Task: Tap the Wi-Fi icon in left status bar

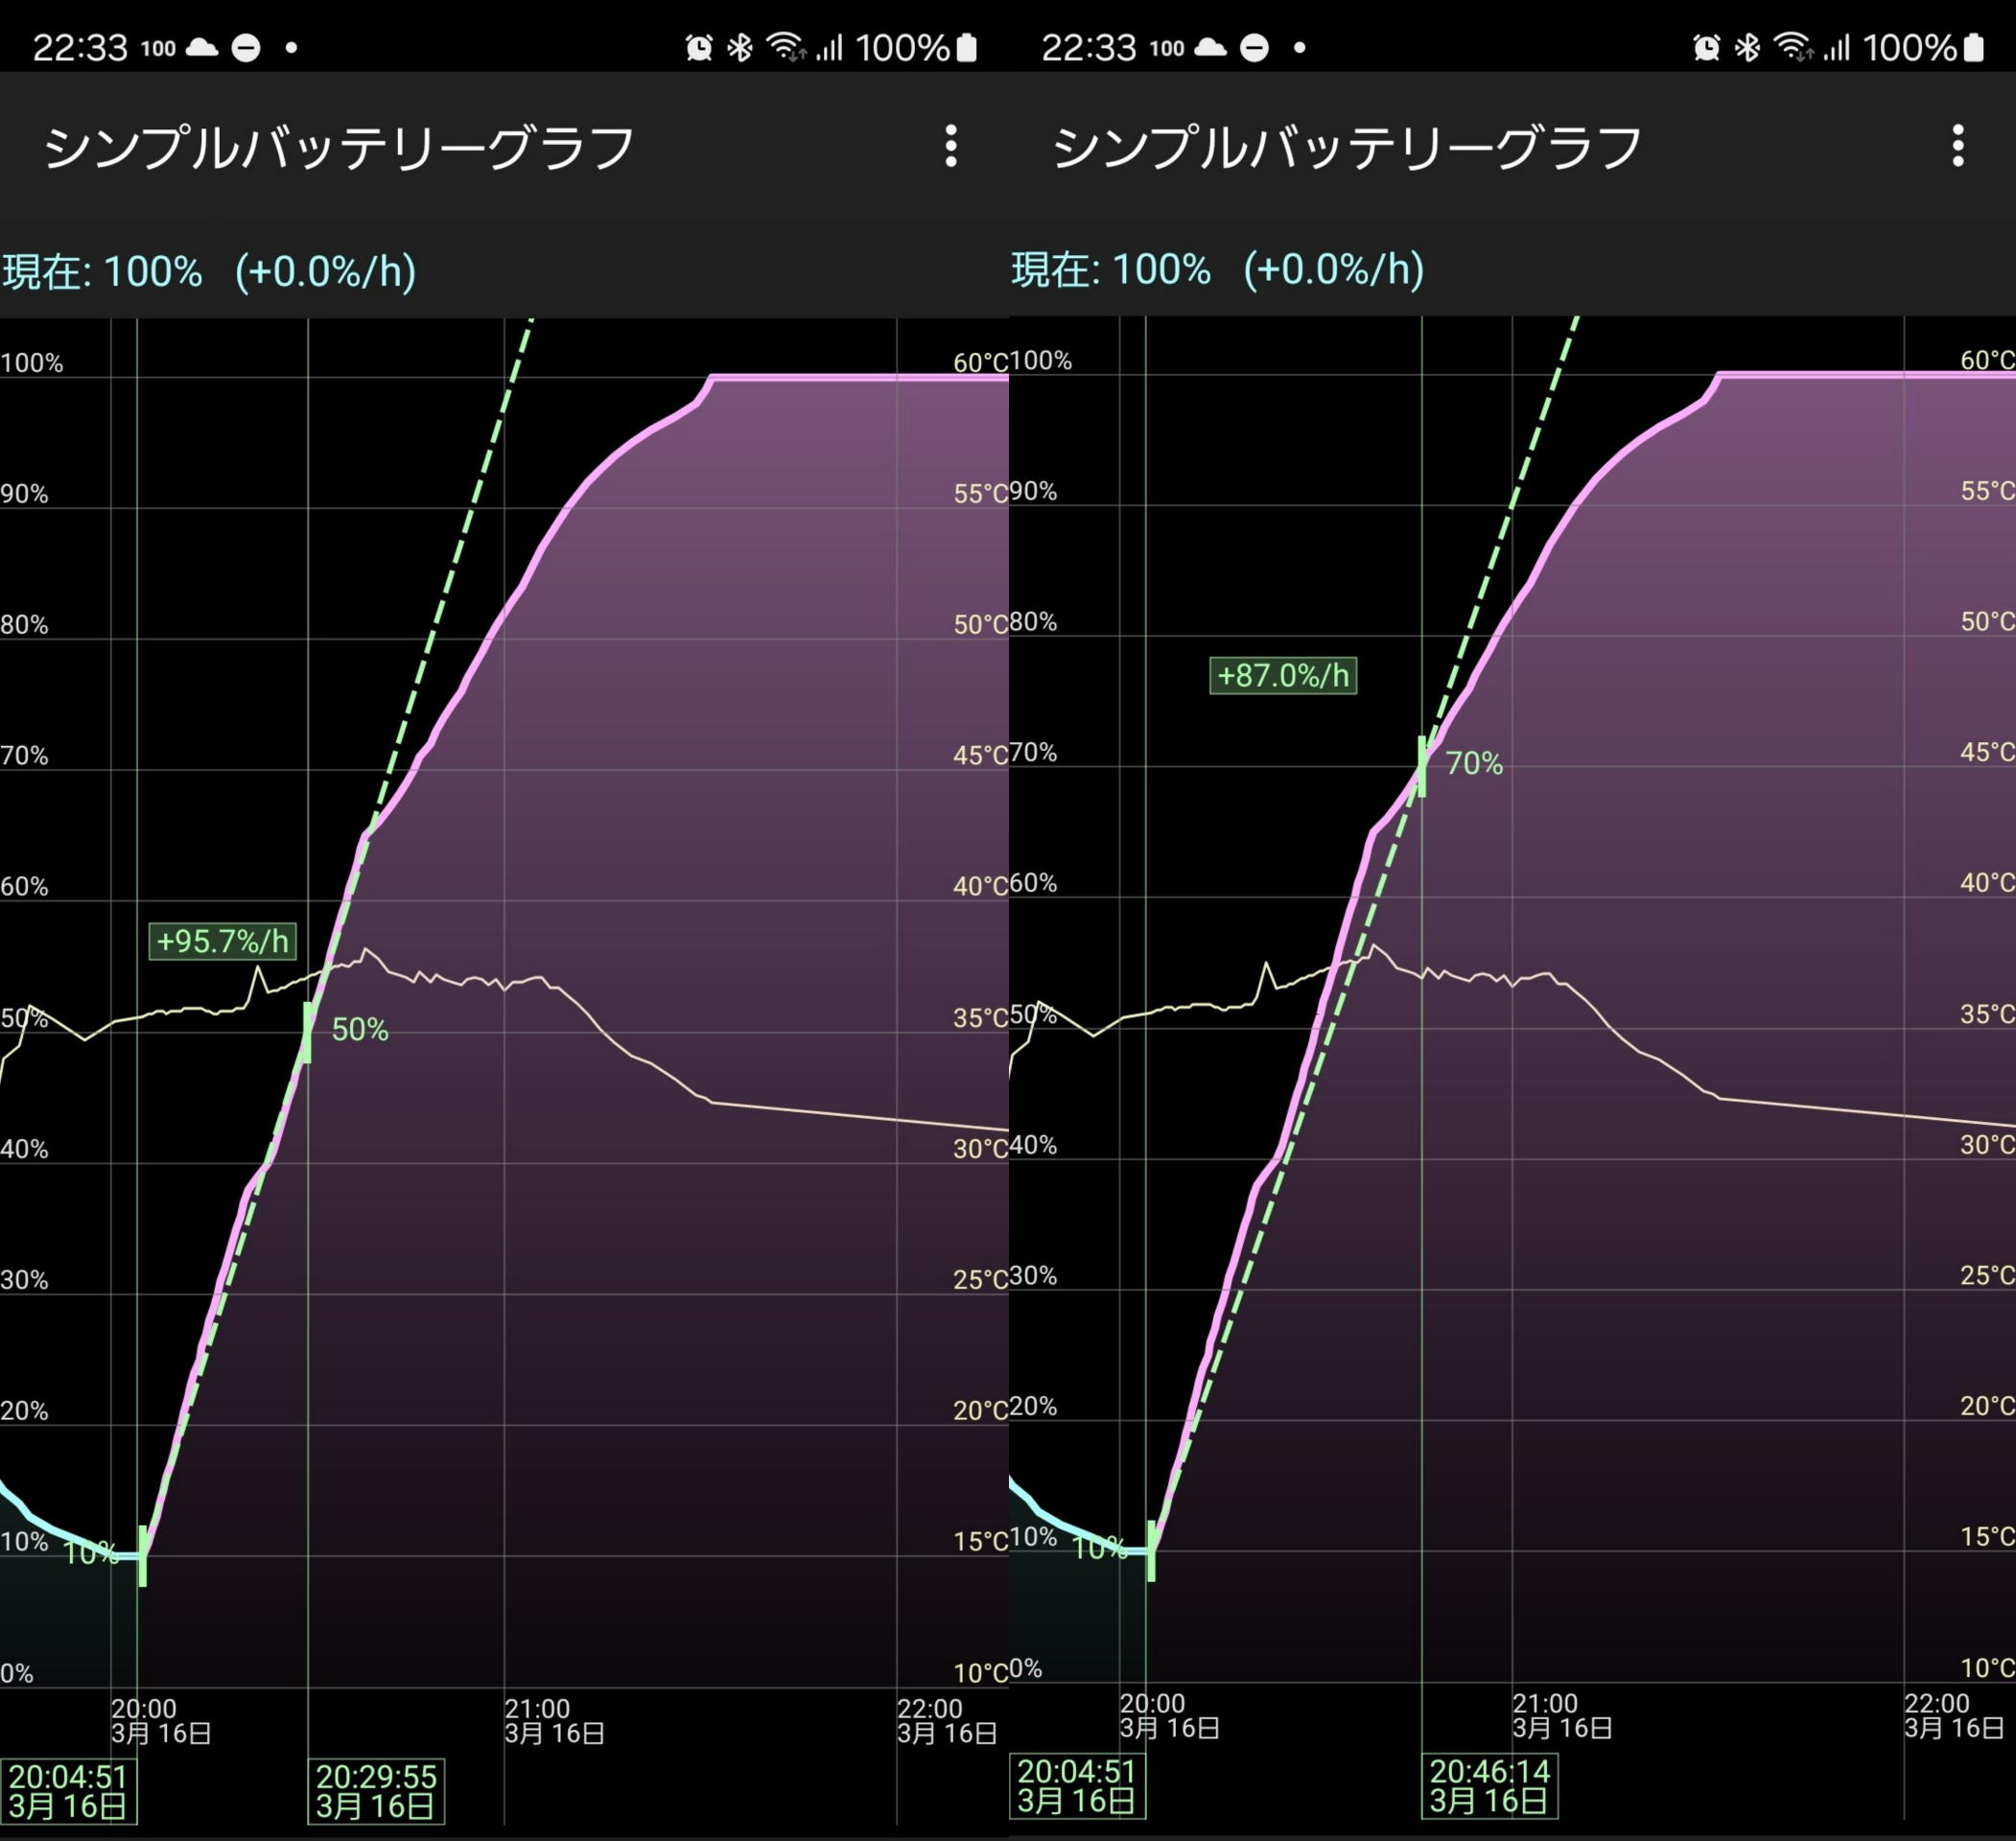Action: click(x=786, y=47)
